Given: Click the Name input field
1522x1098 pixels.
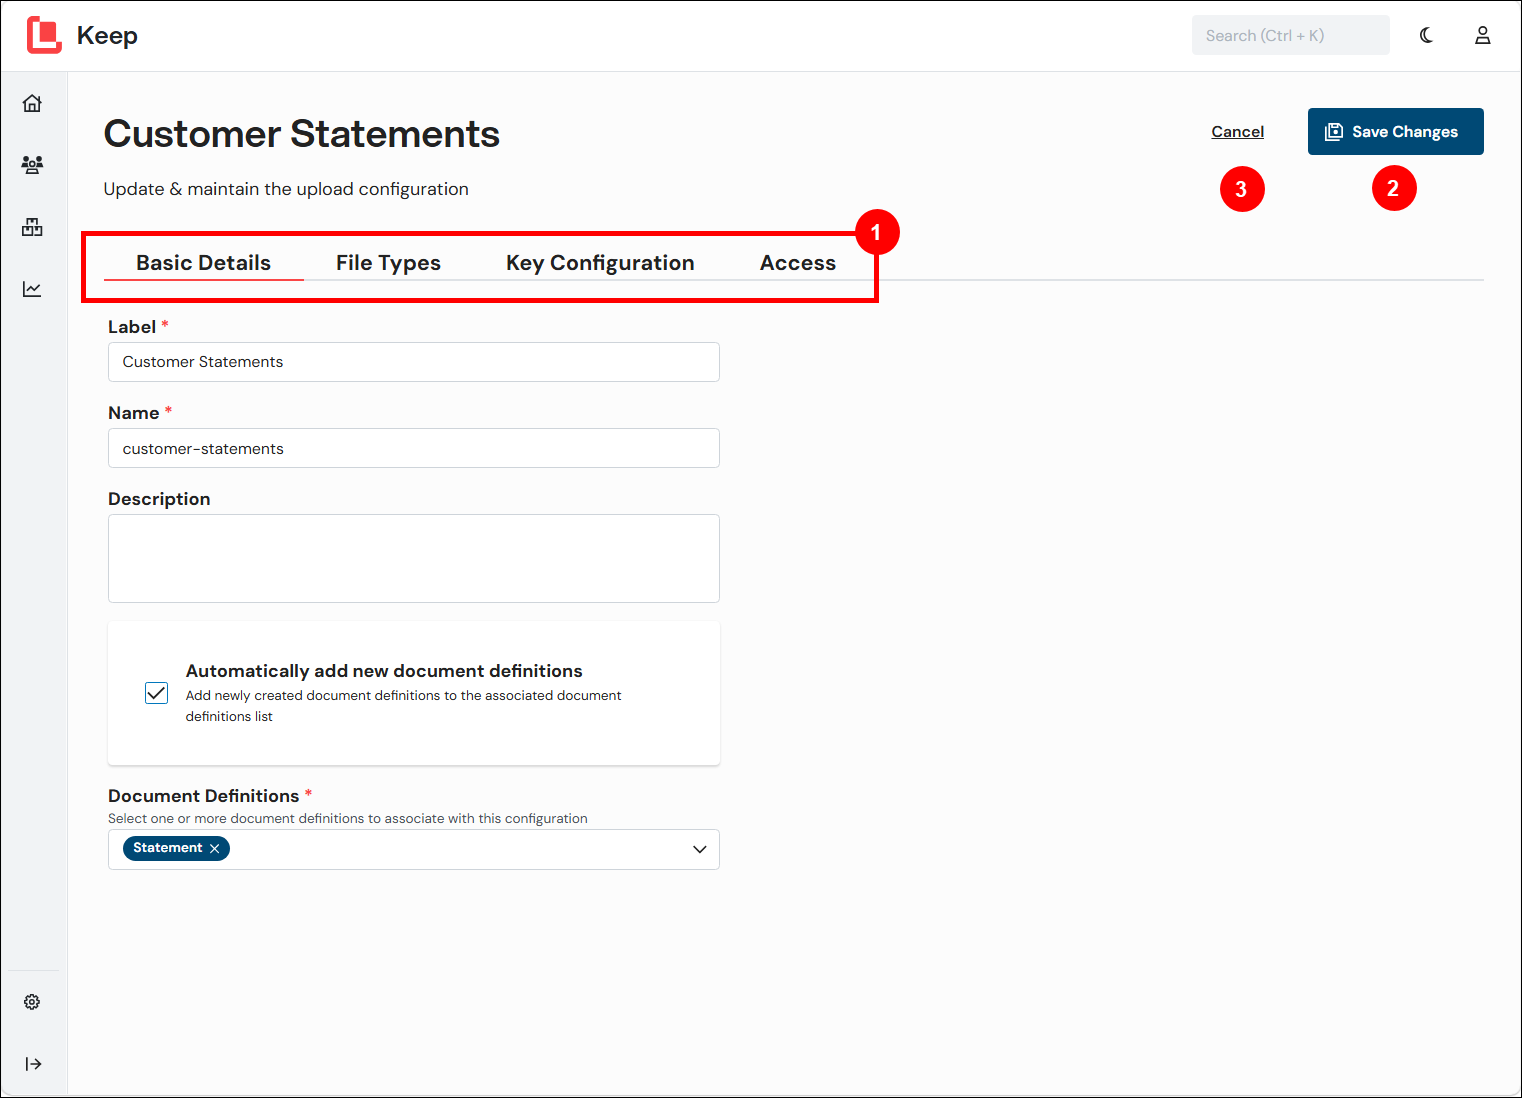Looking at the screenshot, I should pyautogui.click(x=414, y=448).
